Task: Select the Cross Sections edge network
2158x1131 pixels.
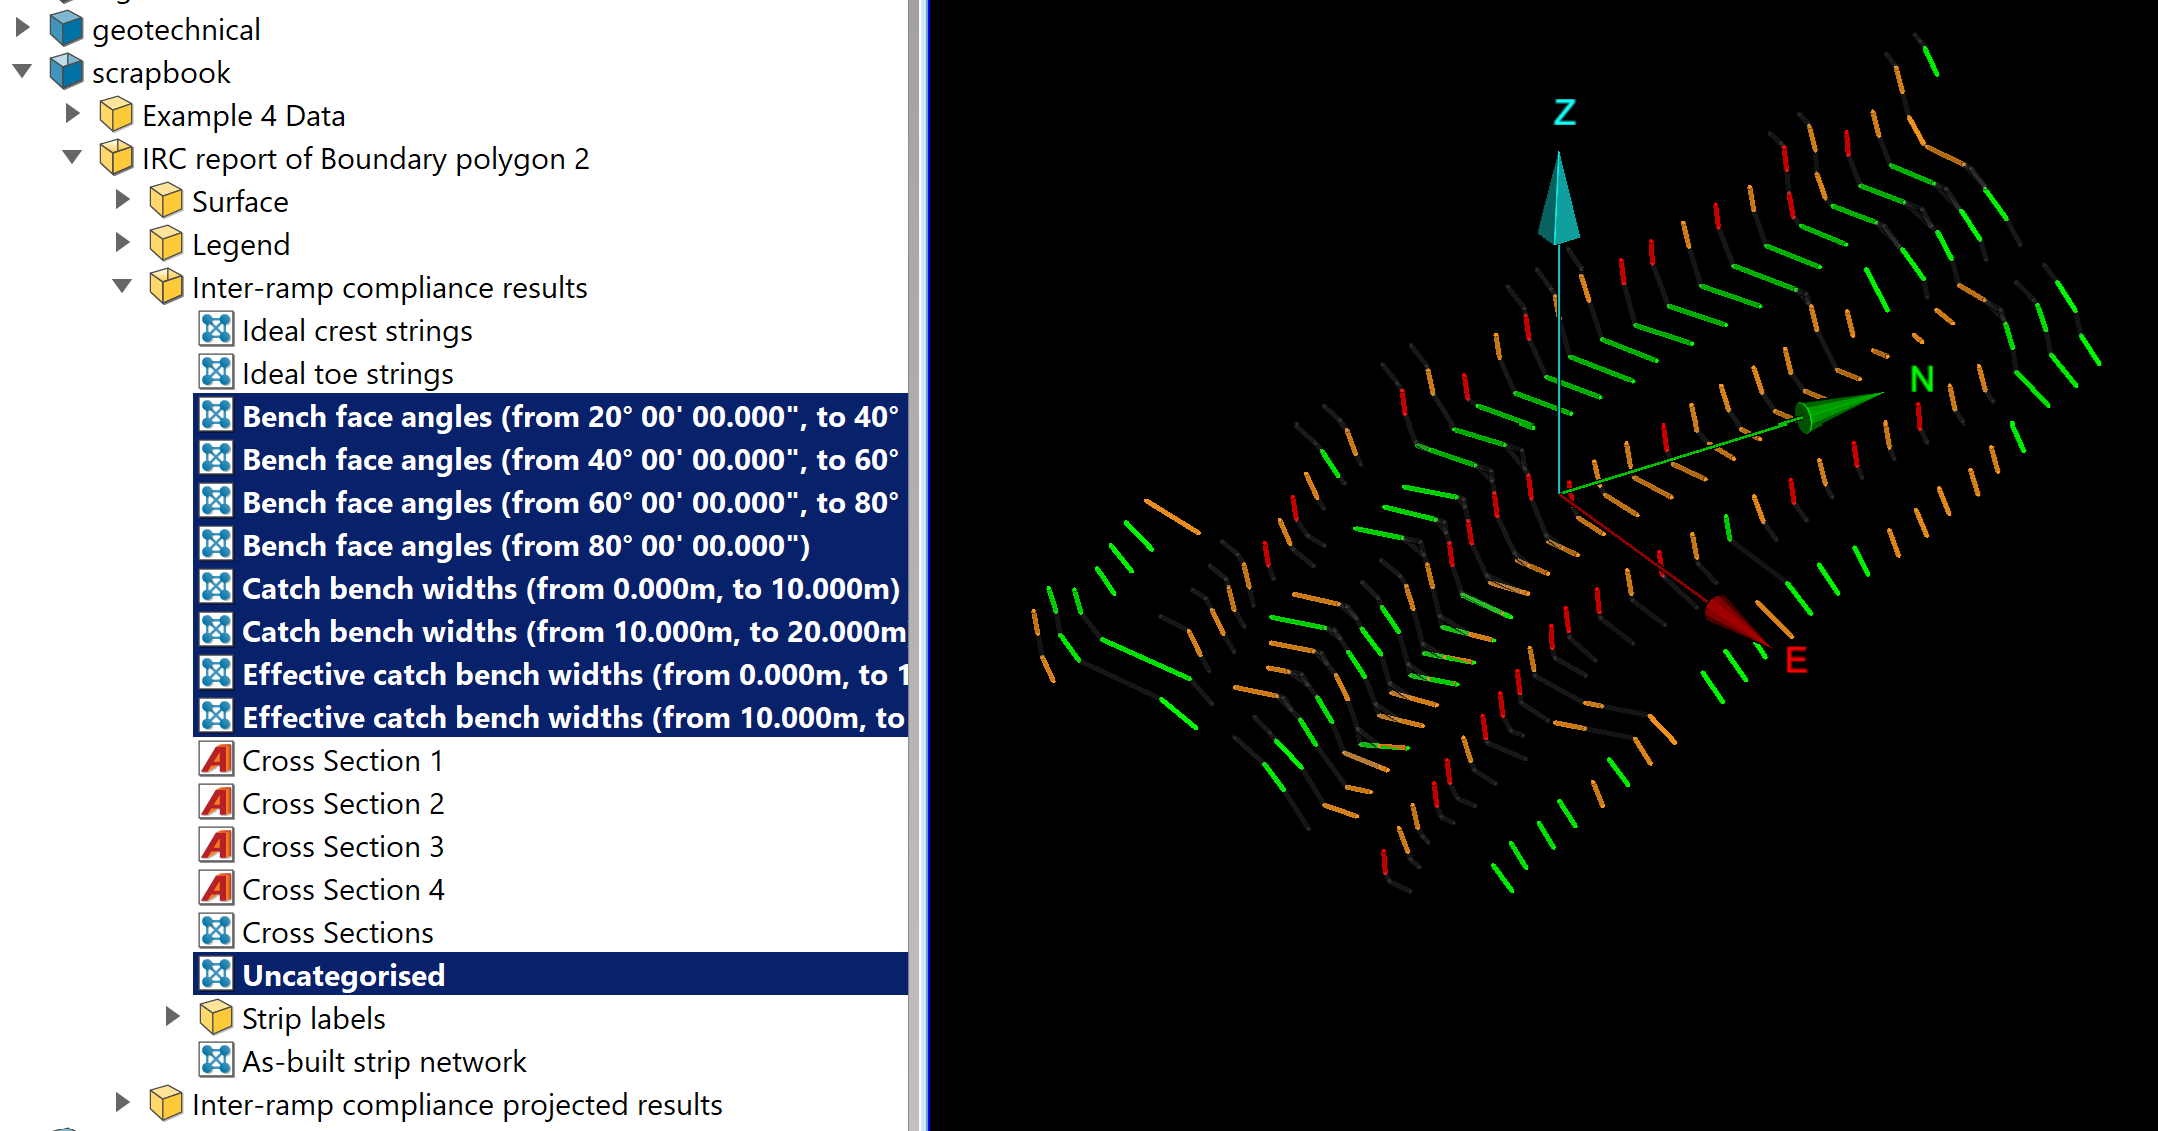Action: point(337,932)
